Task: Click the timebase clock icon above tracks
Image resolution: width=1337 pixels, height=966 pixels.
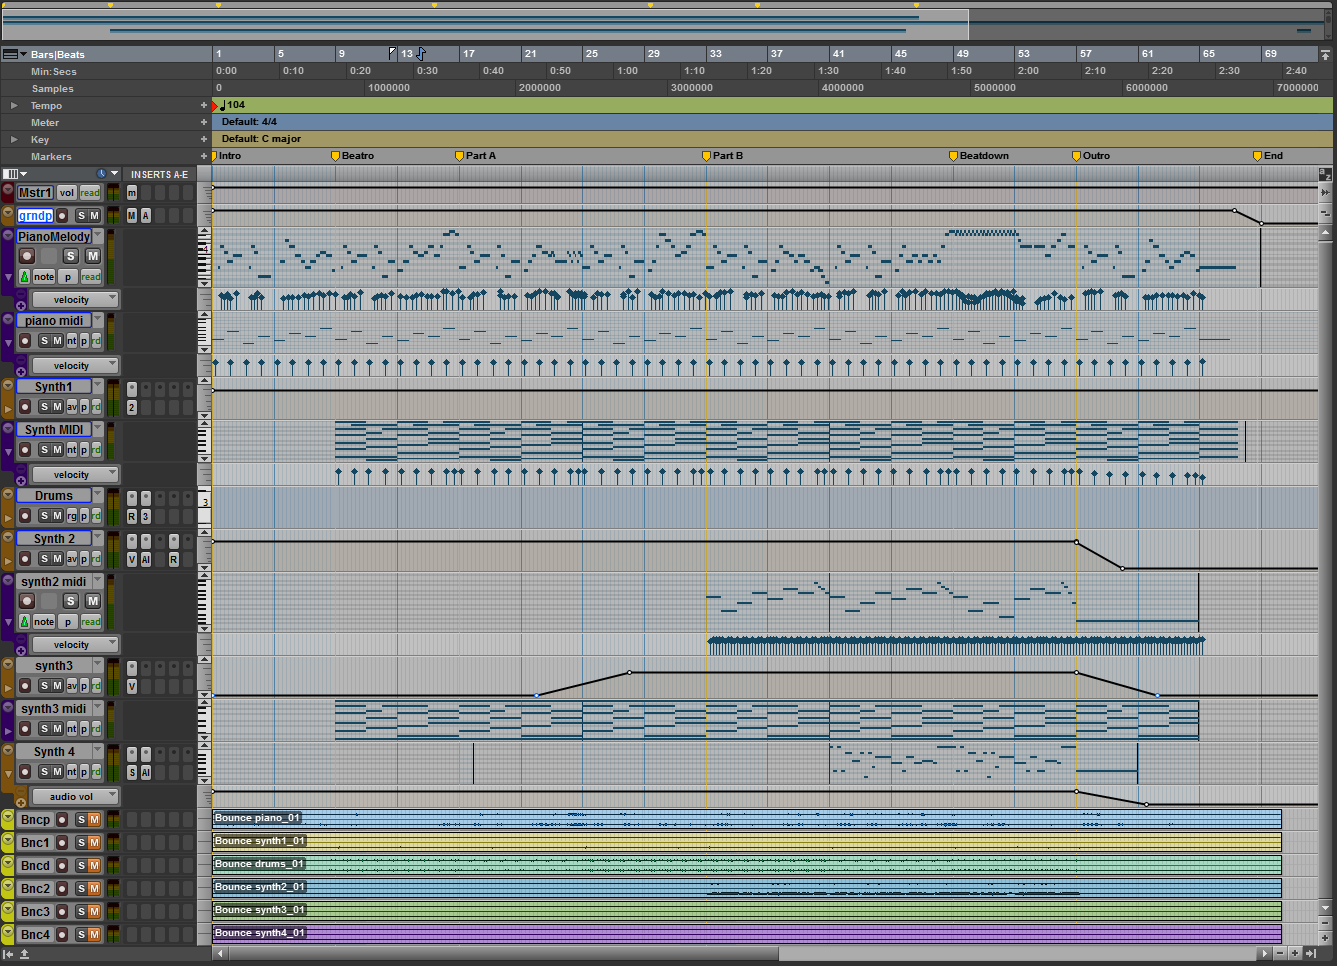Action: tap(101, 174)
